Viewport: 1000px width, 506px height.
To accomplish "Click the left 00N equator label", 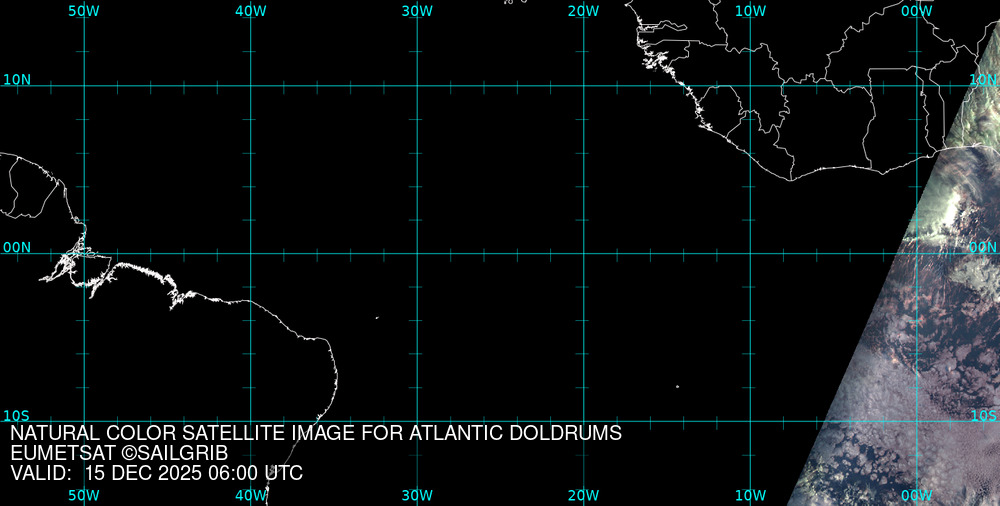I will [16, 247].
